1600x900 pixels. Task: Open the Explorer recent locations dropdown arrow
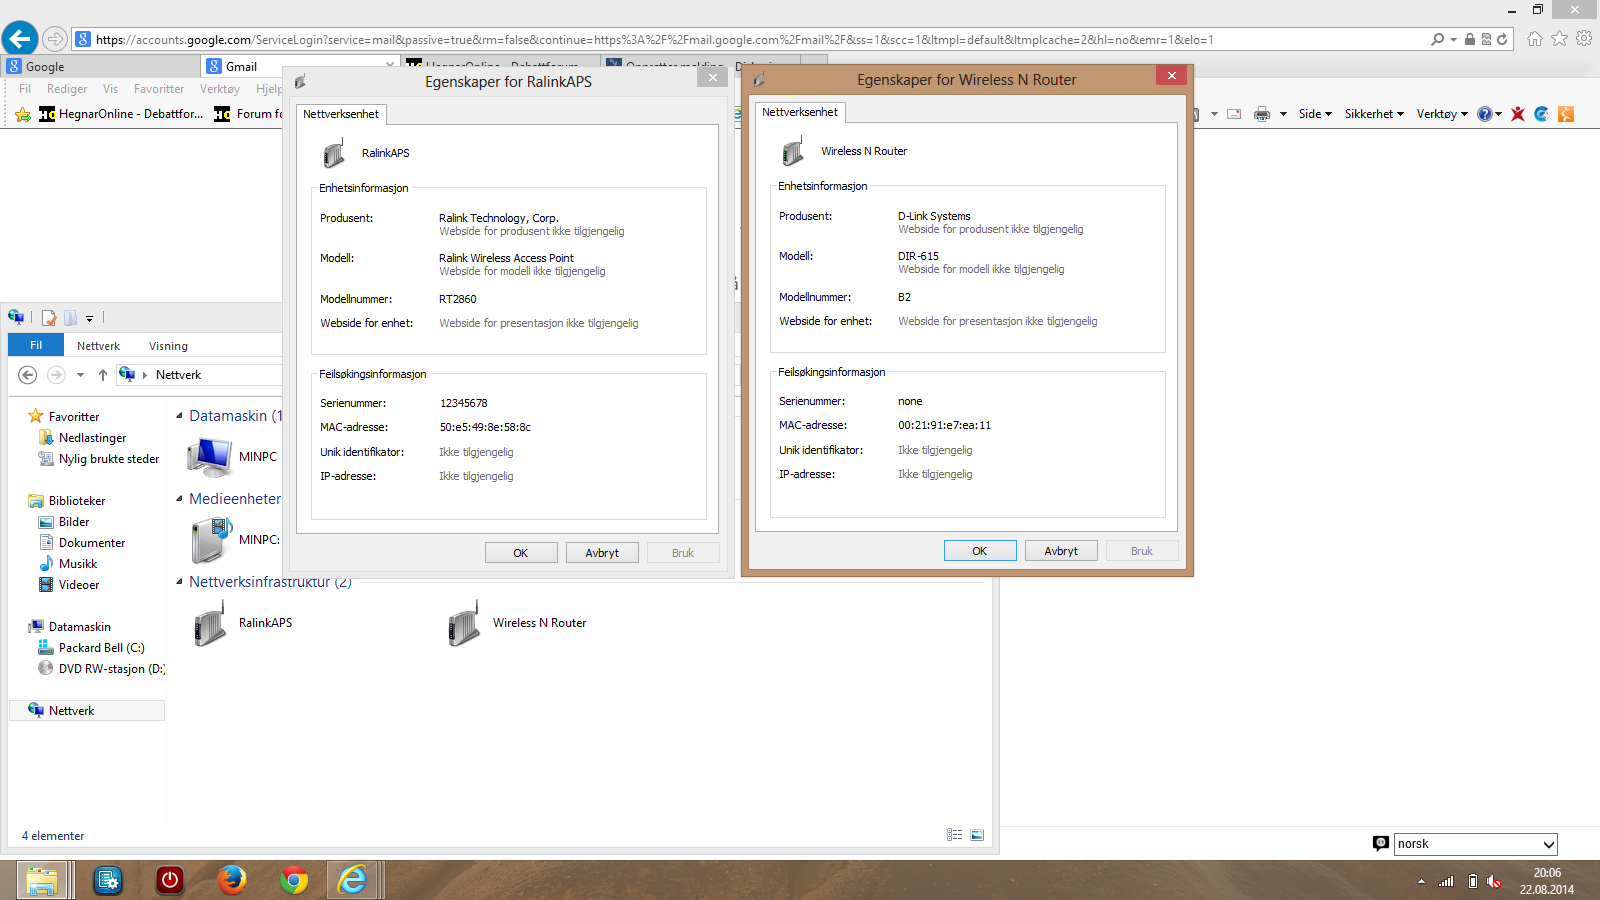(x=80, y=375)
